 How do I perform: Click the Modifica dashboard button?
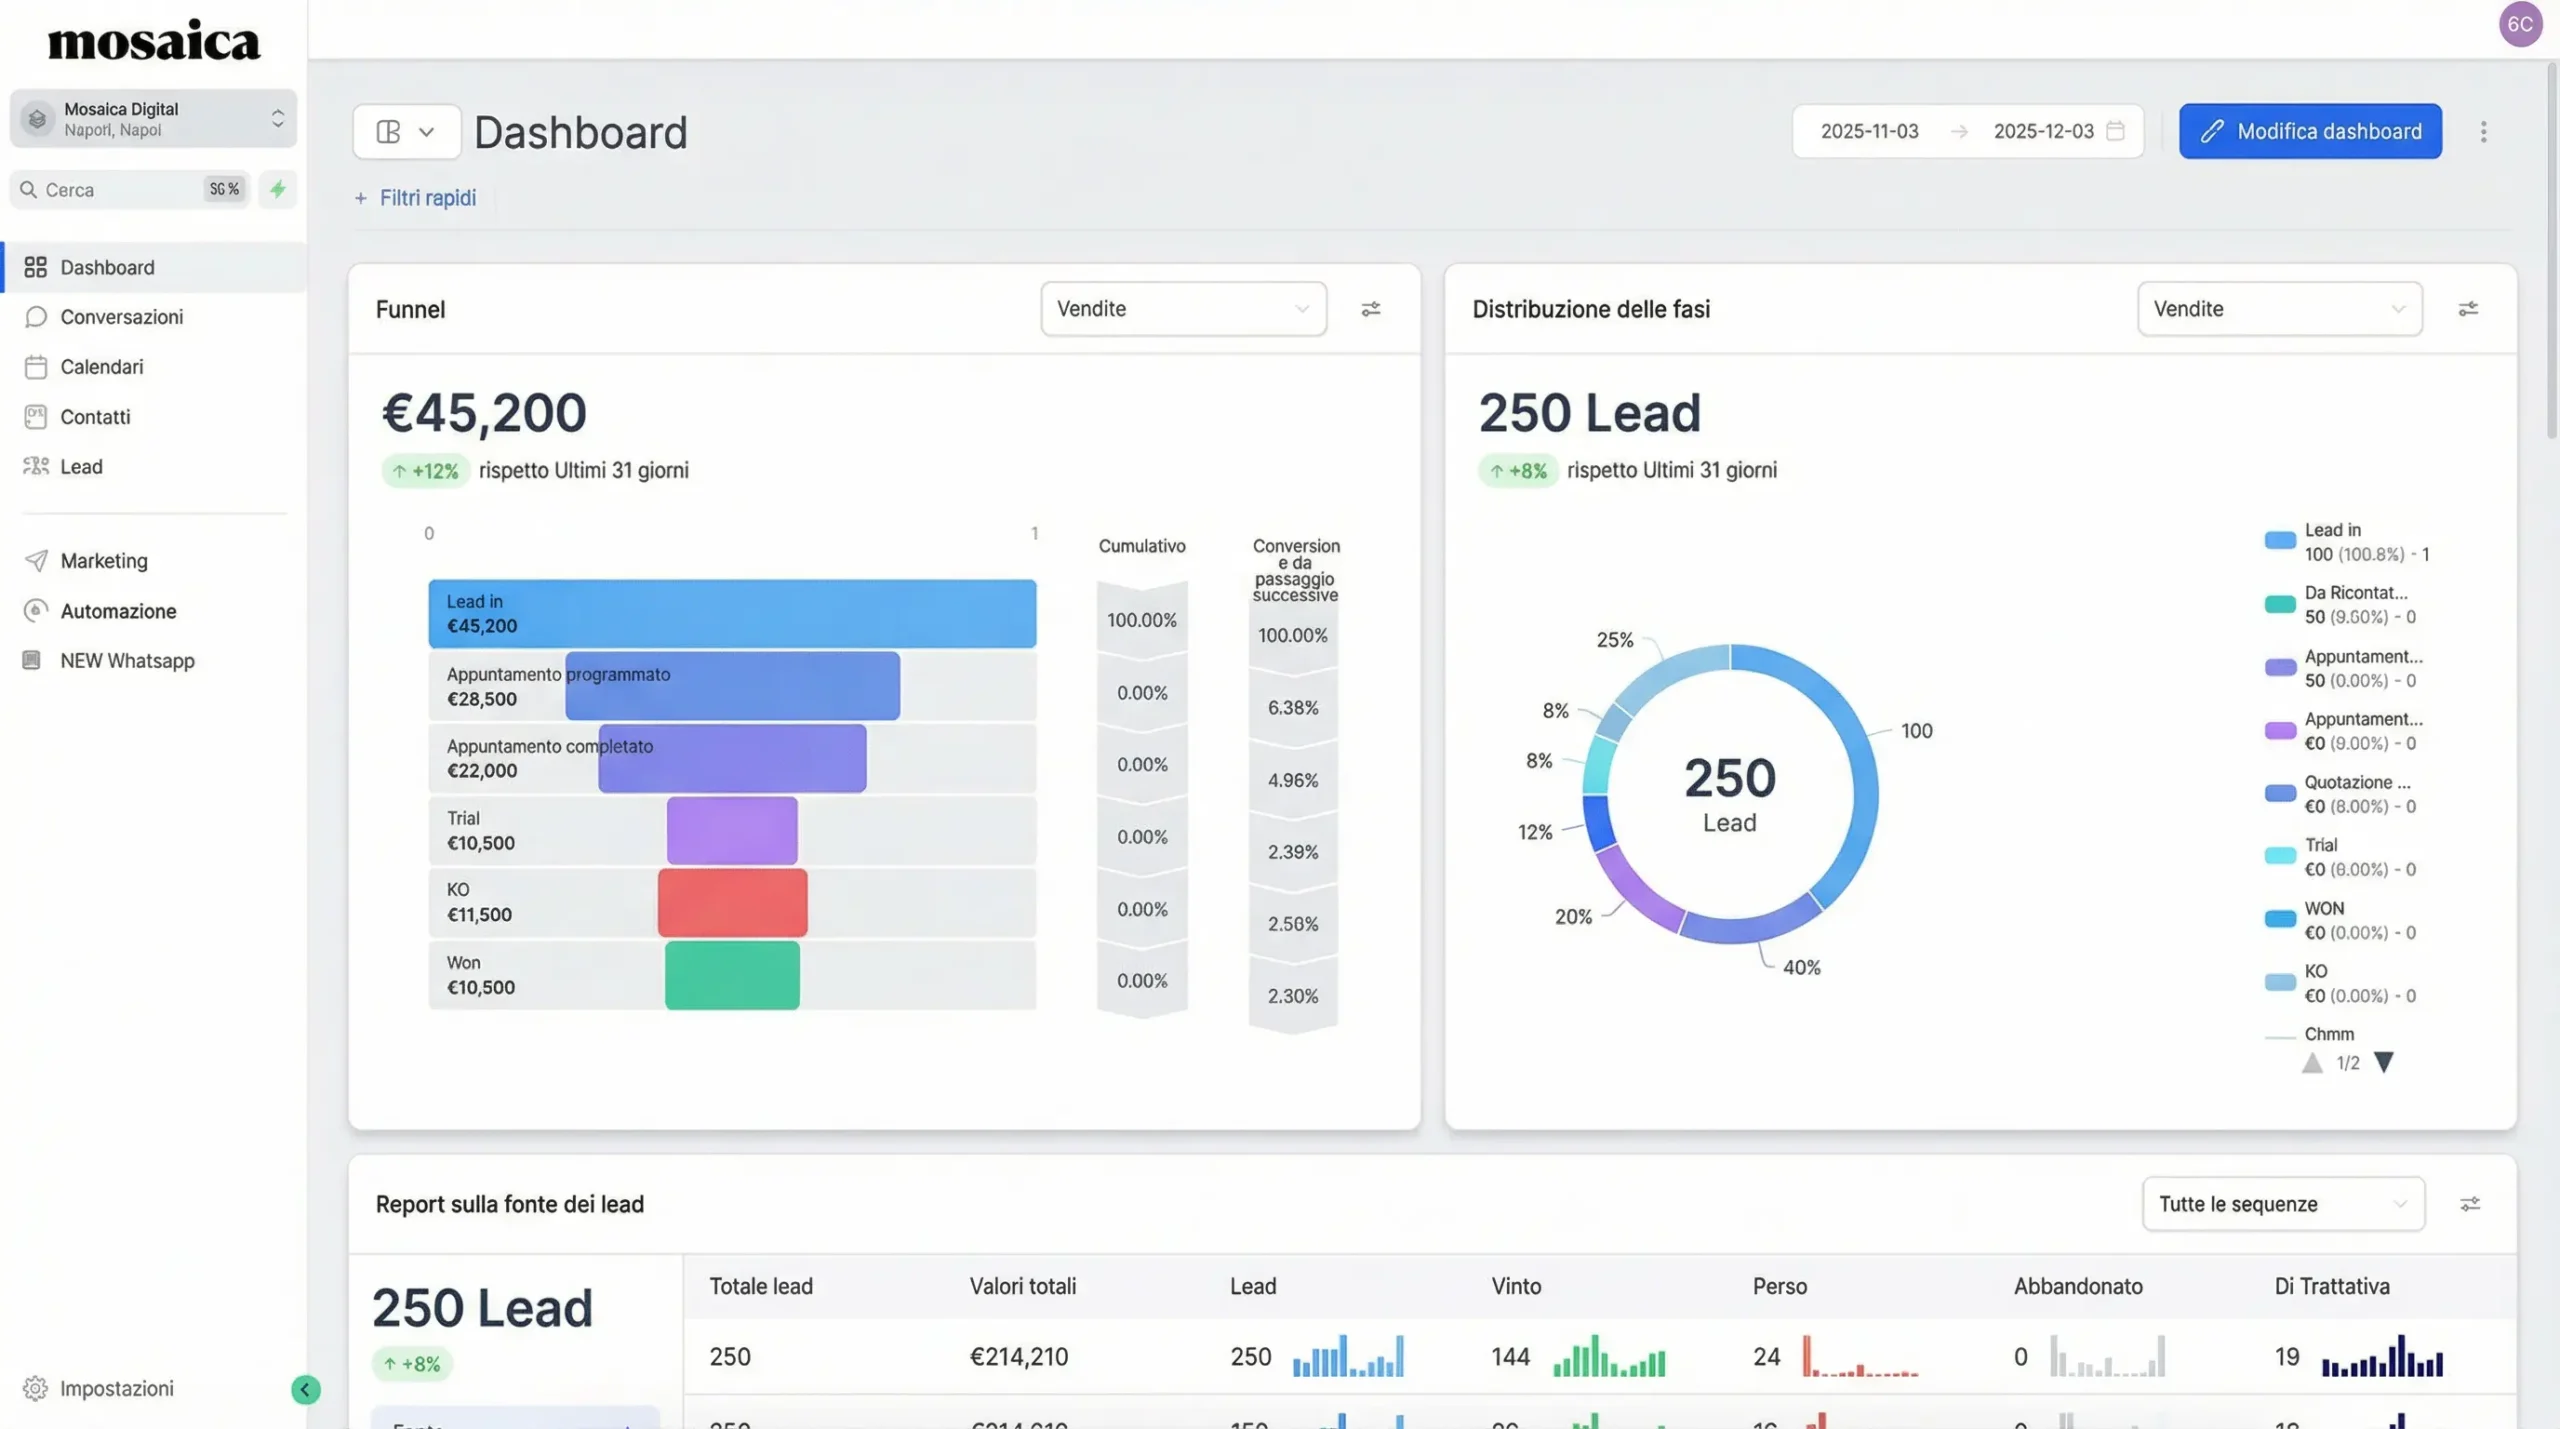pyautogui.click(x=2309, y=131)
